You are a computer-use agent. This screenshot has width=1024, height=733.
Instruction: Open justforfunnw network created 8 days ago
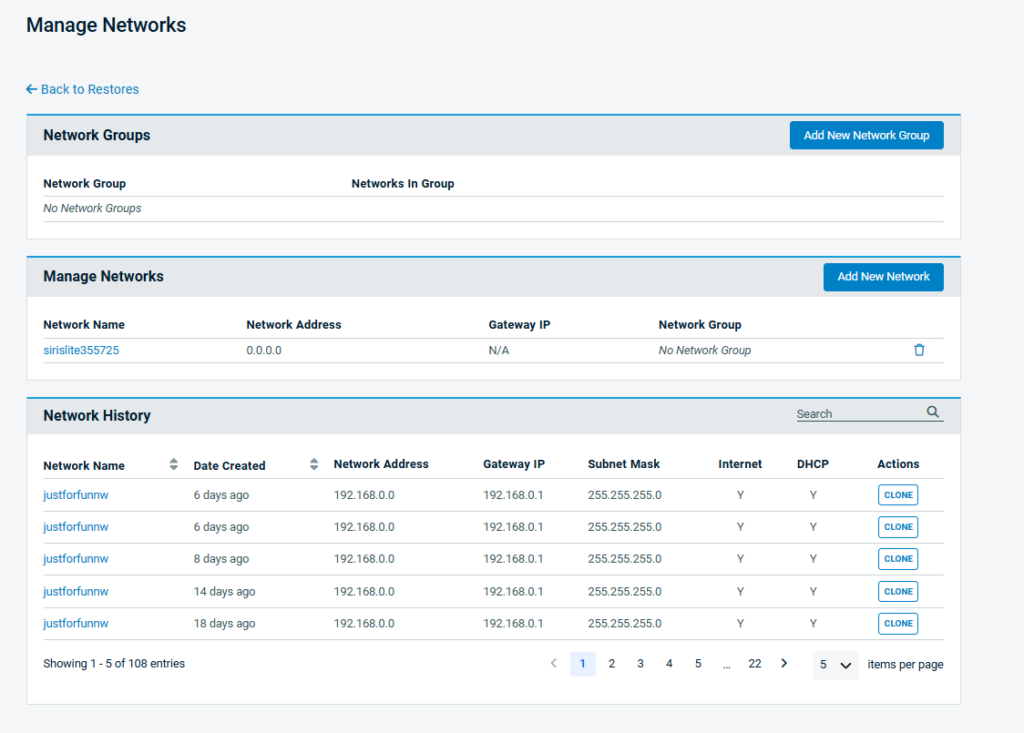76,559
